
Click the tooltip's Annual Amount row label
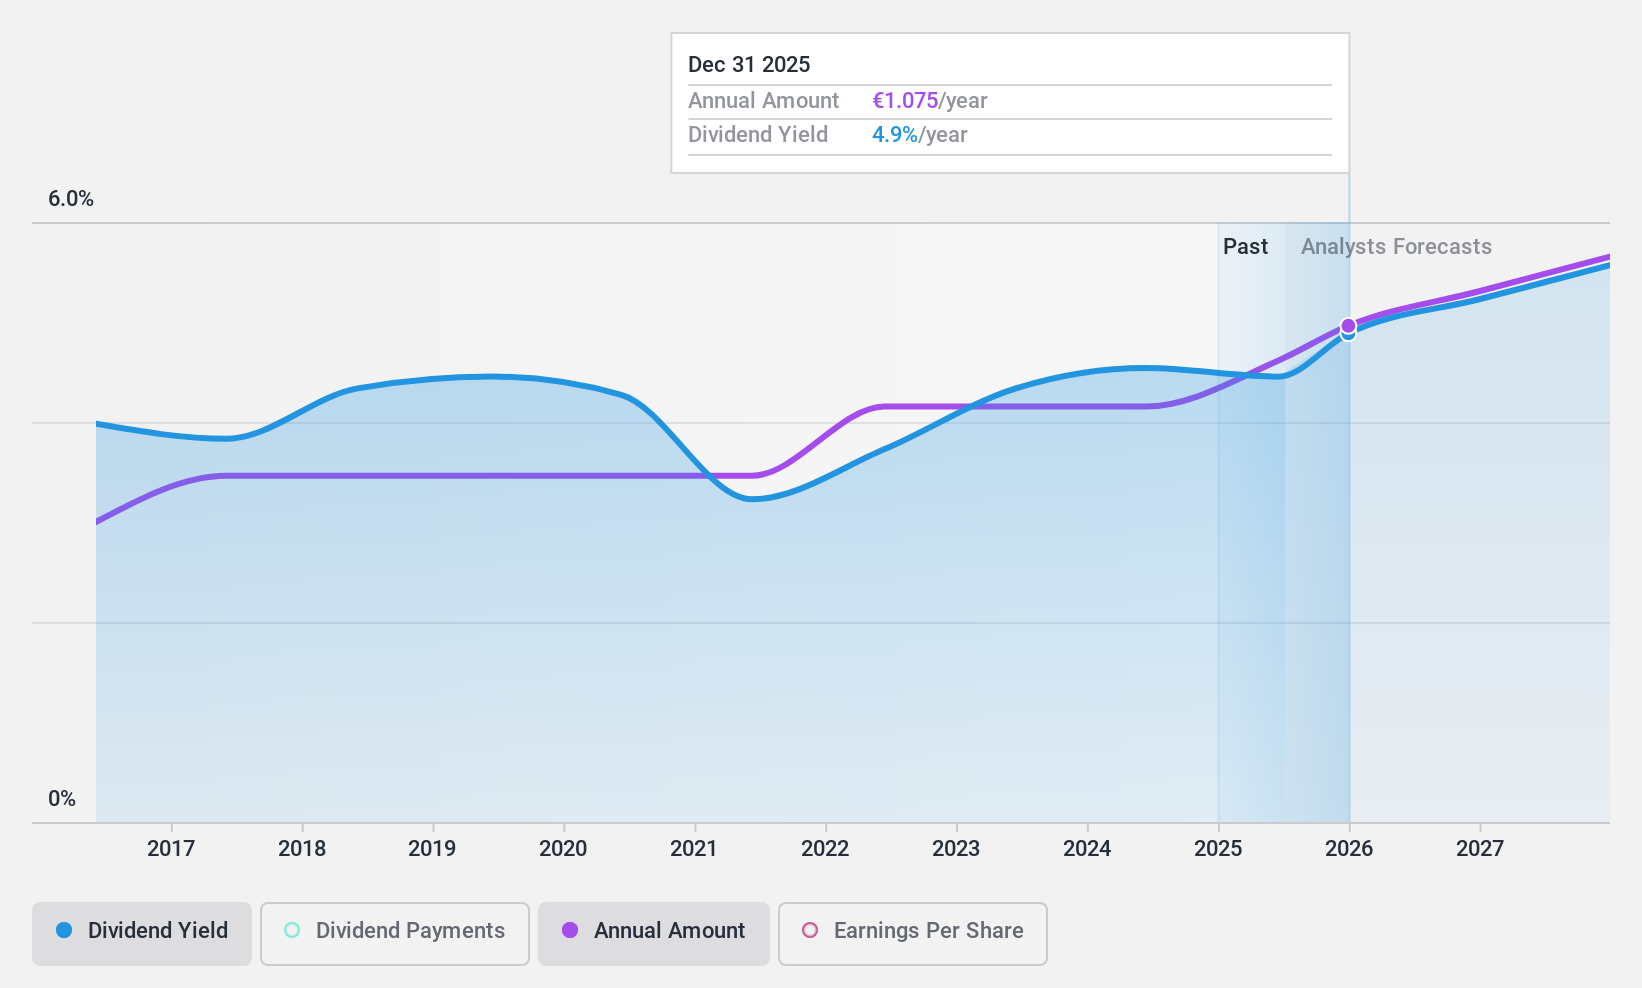pyautogui.click(x=764, y=101)
